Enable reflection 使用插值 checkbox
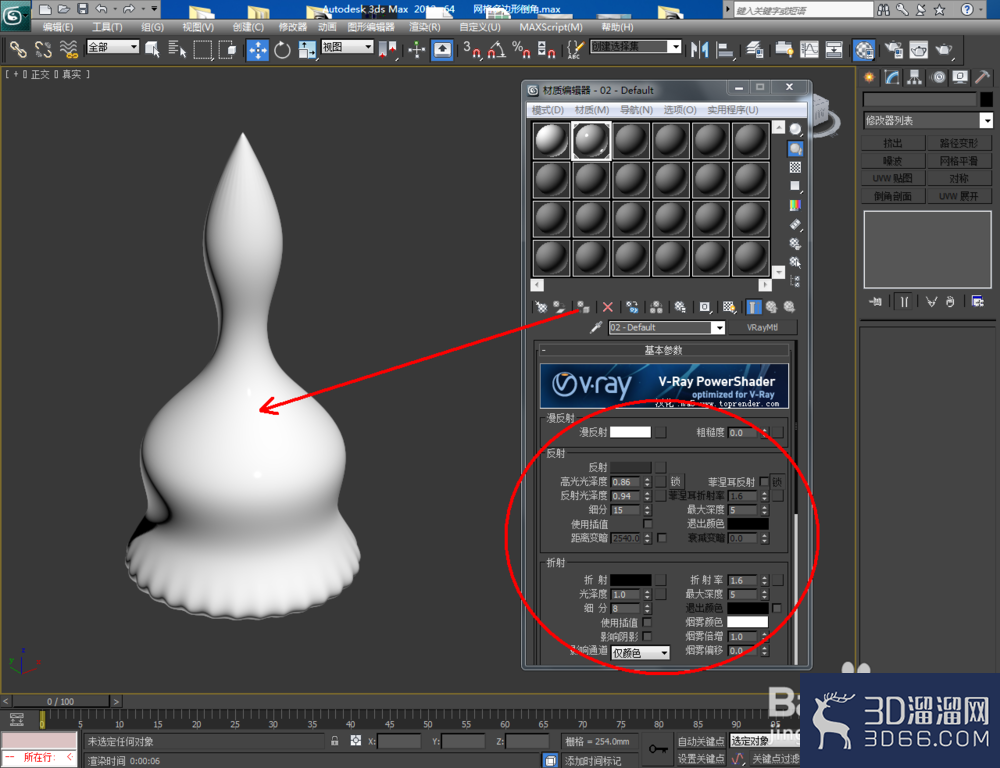The height and width of the screenshot is (768, 1000). [647, 524]
